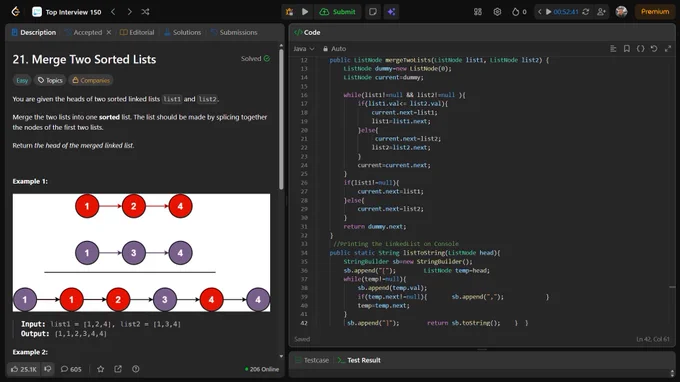
Task: Click the format code icon
Action: (613, 49)
